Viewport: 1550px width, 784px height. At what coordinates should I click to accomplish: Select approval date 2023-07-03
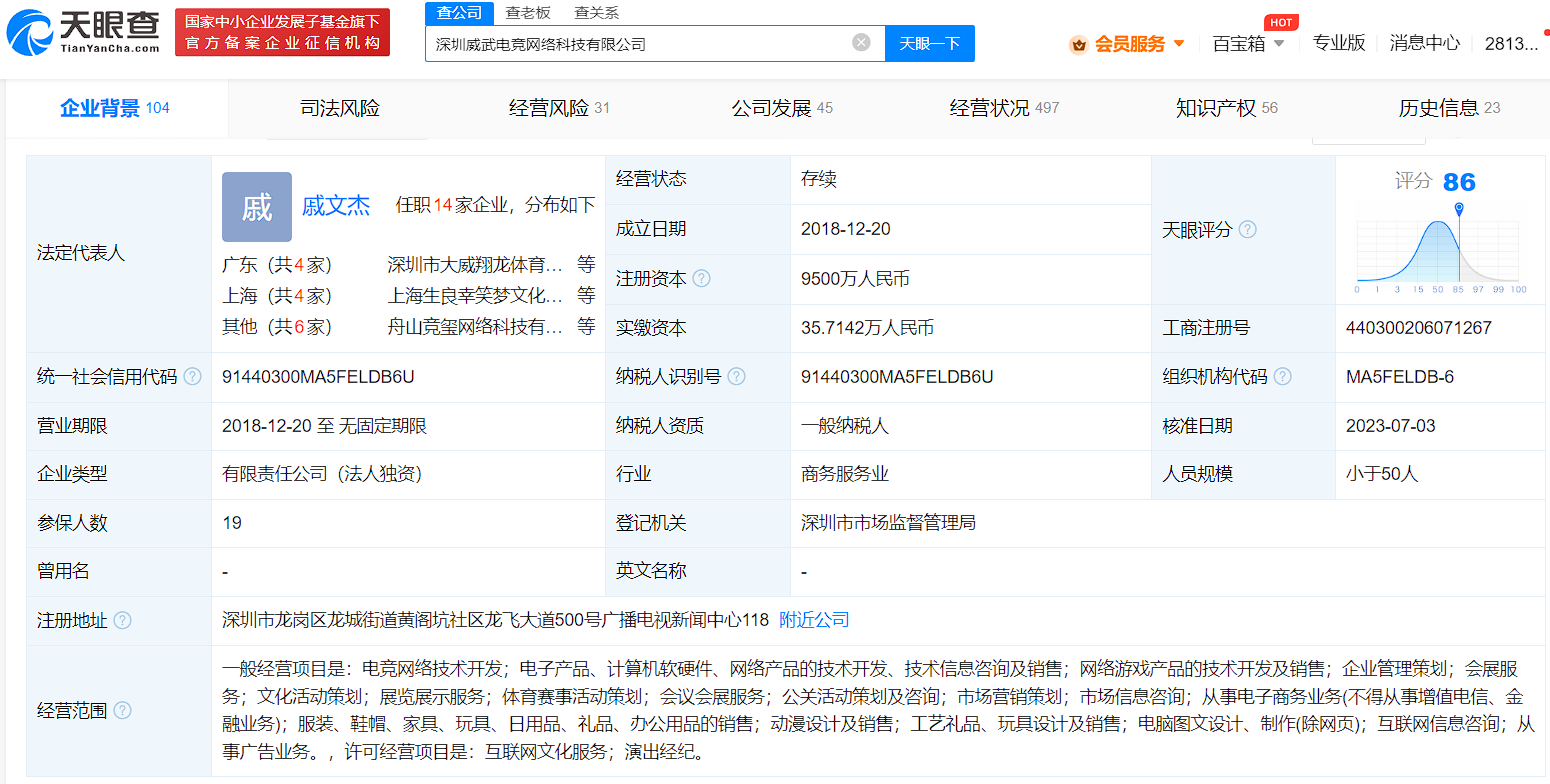point(1391,426)
